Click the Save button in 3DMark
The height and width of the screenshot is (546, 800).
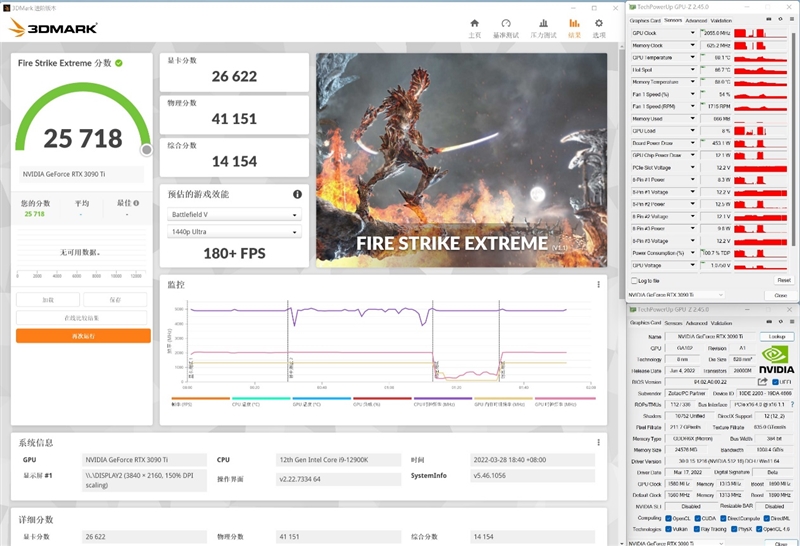point(115,300)
